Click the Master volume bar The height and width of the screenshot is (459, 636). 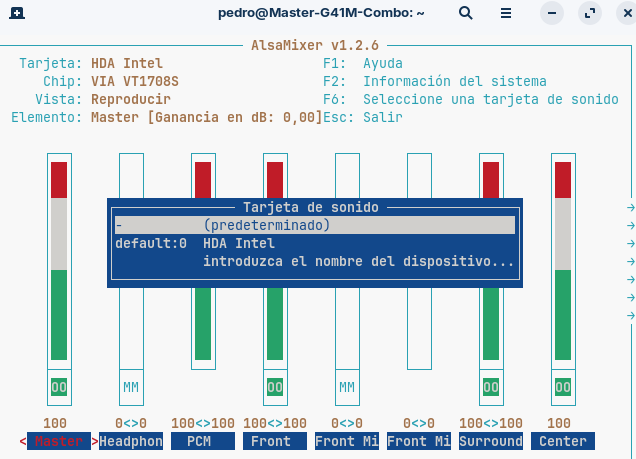pyautogui.click(x=59, y=261)
